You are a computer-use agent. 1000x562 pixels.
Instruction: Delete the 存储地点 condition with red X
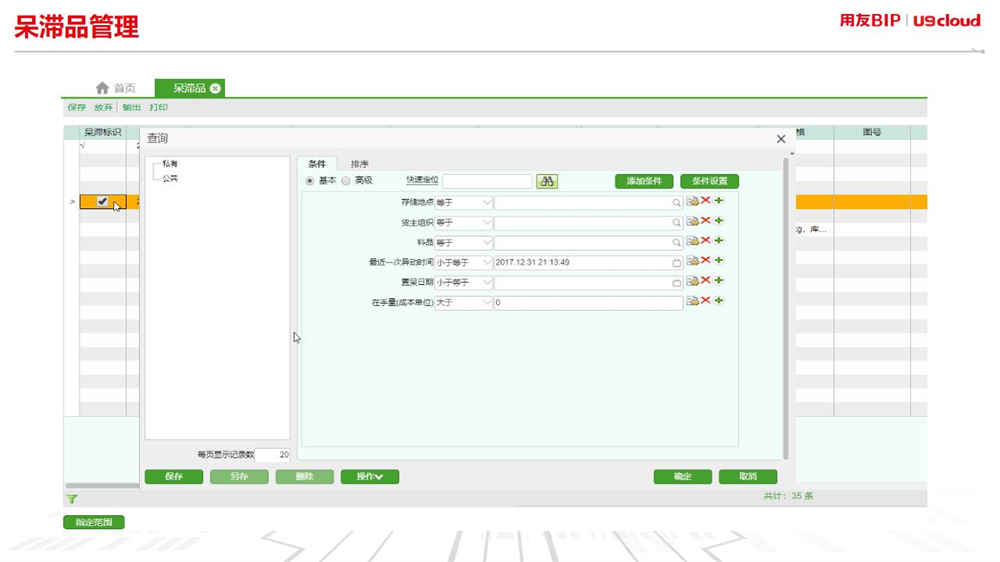pyautogui.click(x=705, y=201)
